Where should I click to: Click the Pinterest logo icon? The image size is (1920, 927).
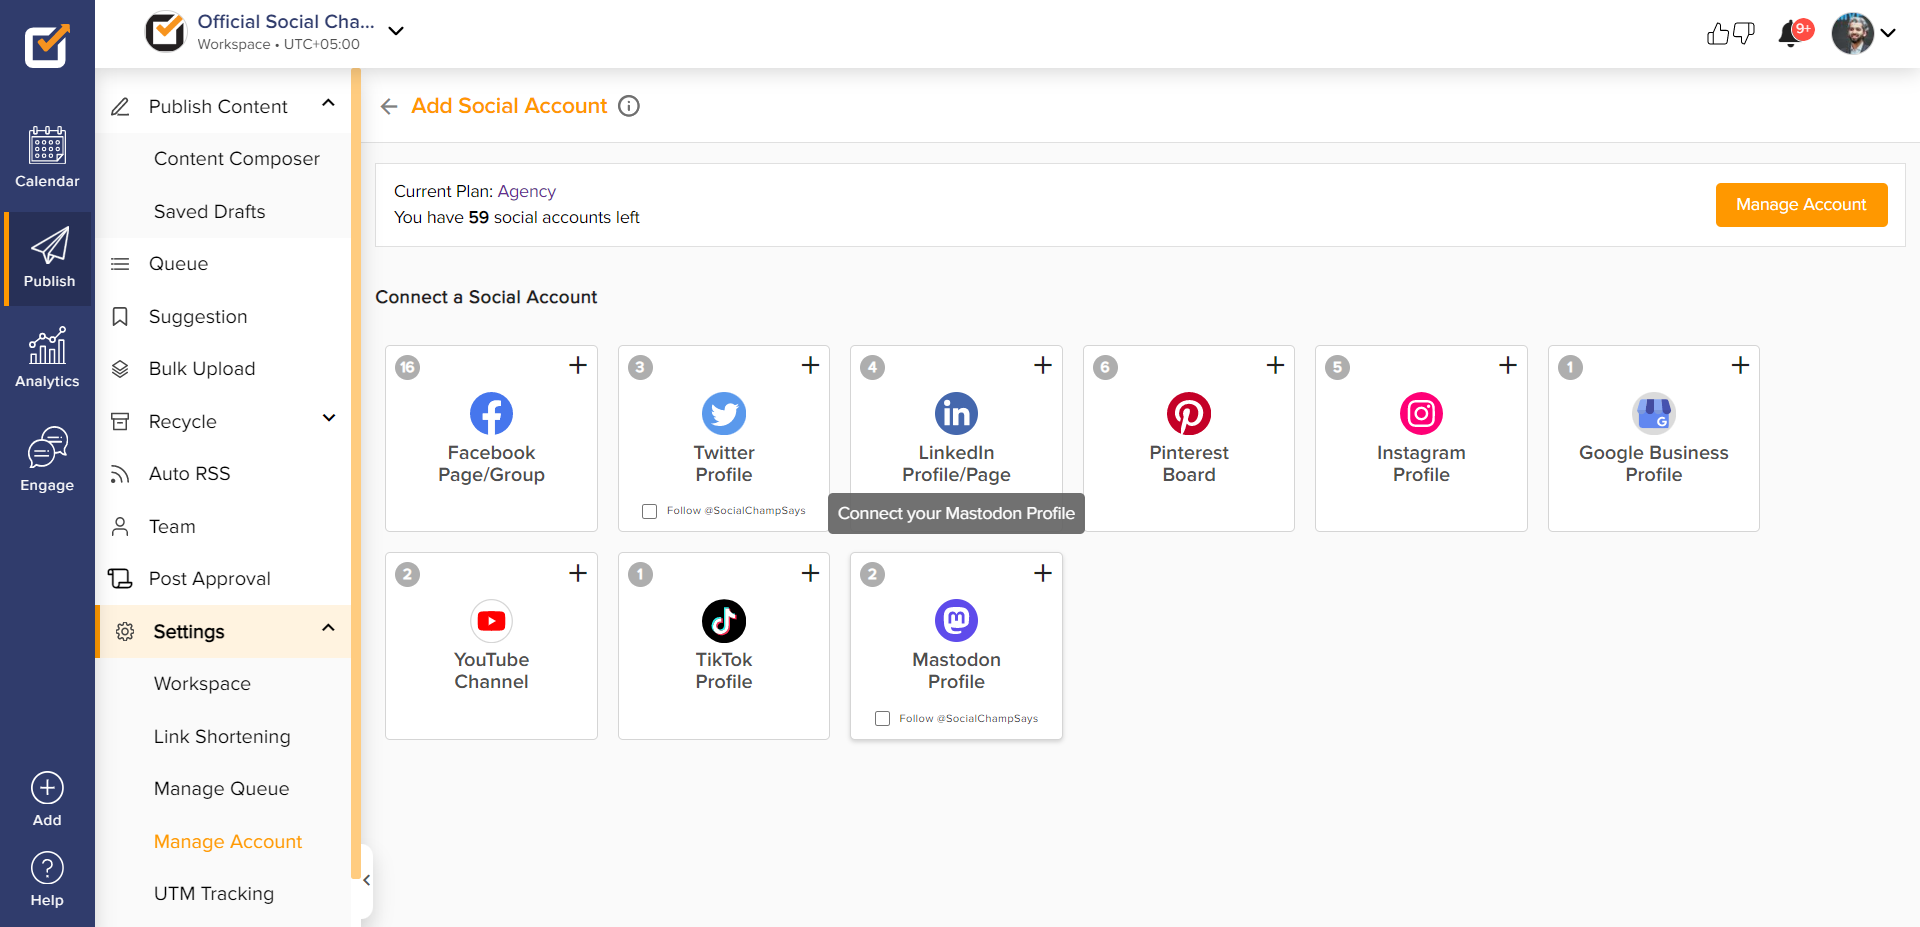[x=1189, y=413]
